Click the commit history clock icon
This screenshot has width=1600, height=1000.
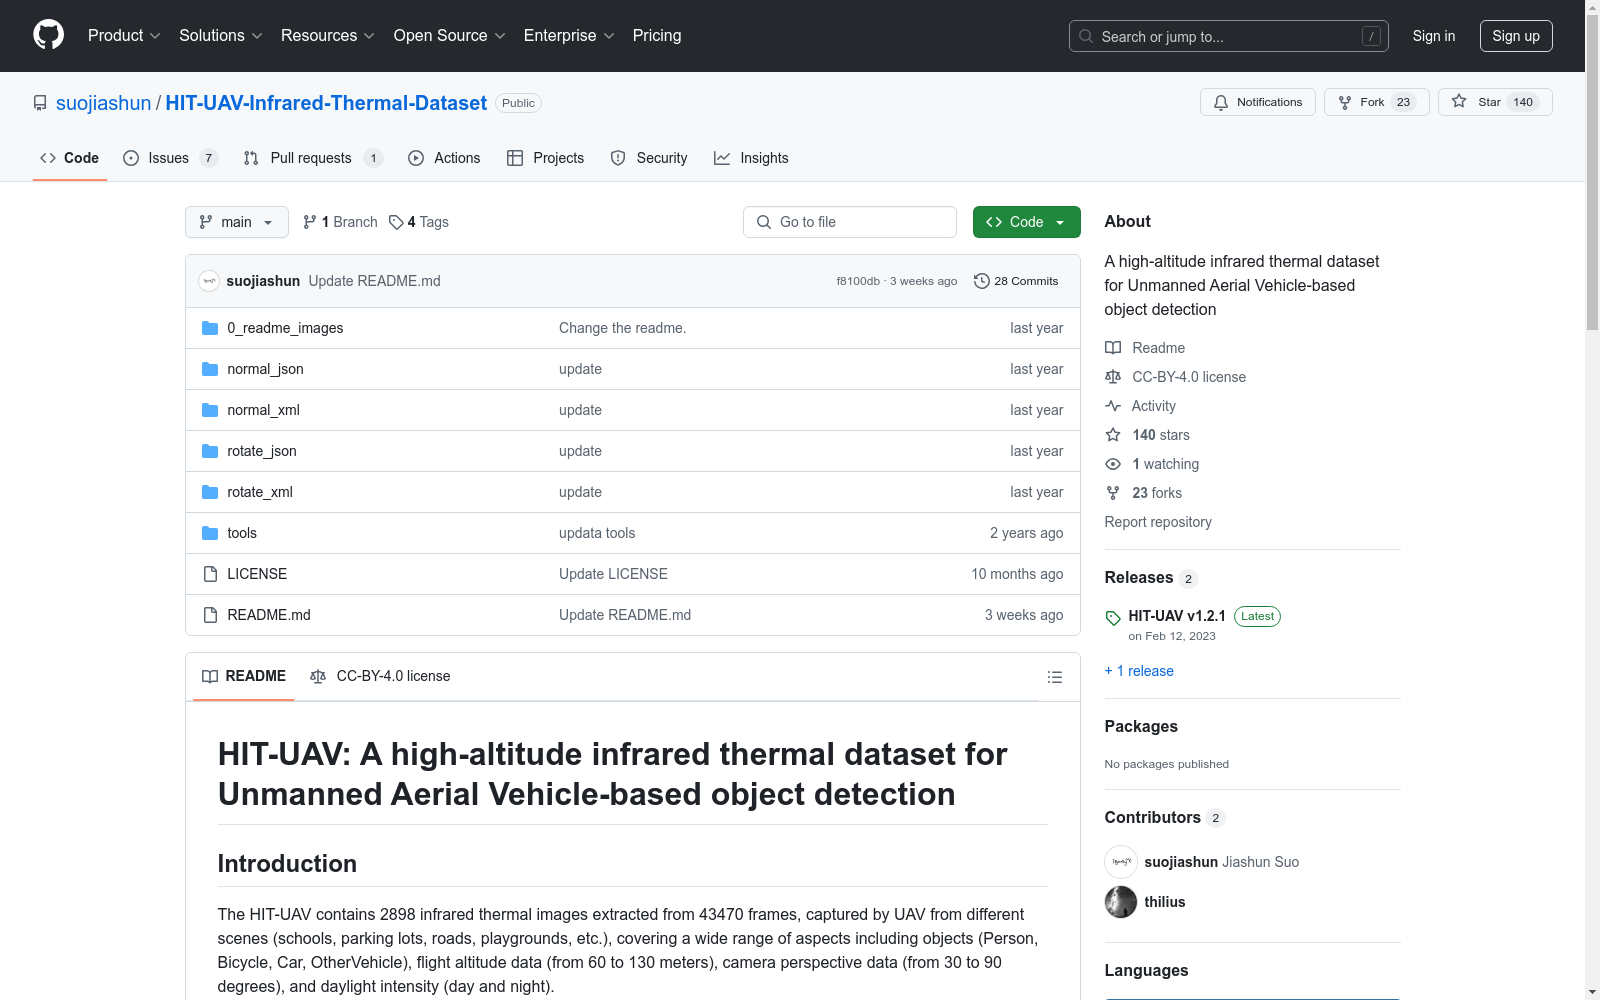981,281
